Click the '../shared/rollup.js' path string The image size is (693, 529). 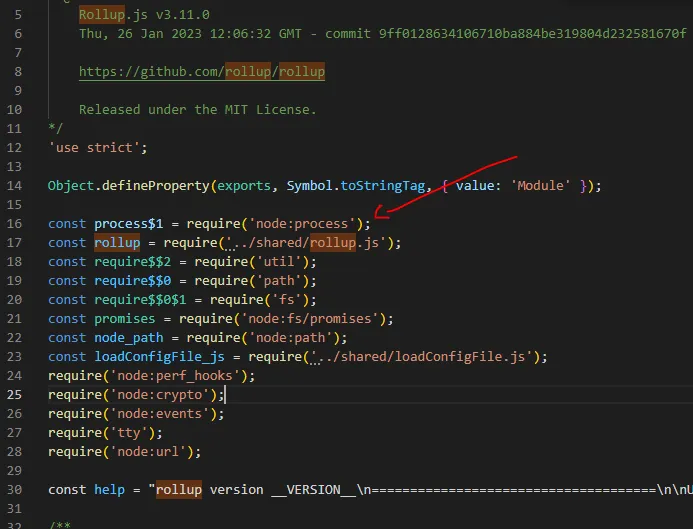tap(306, 243)
